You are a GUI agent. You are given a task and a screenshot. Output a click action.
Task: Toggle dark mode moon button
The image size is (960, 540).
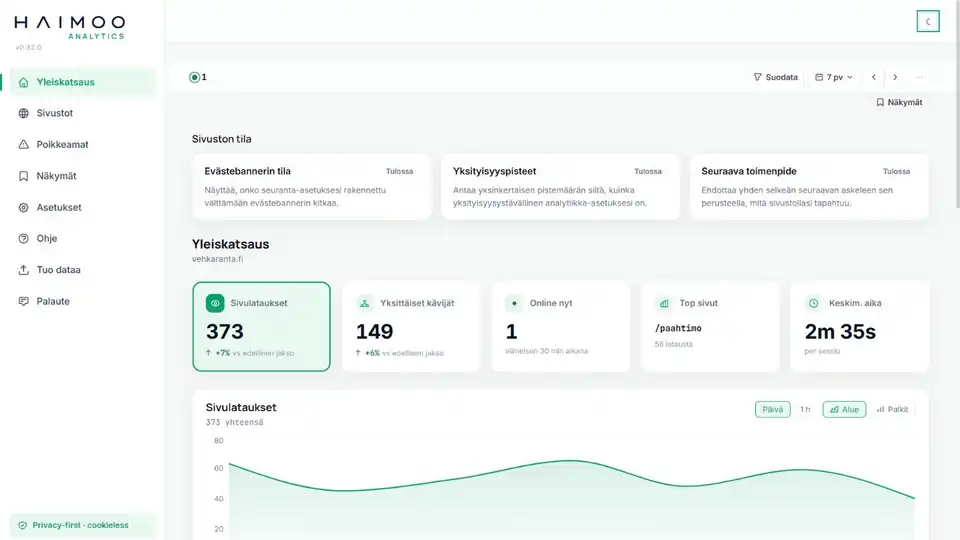click(928, 21)
